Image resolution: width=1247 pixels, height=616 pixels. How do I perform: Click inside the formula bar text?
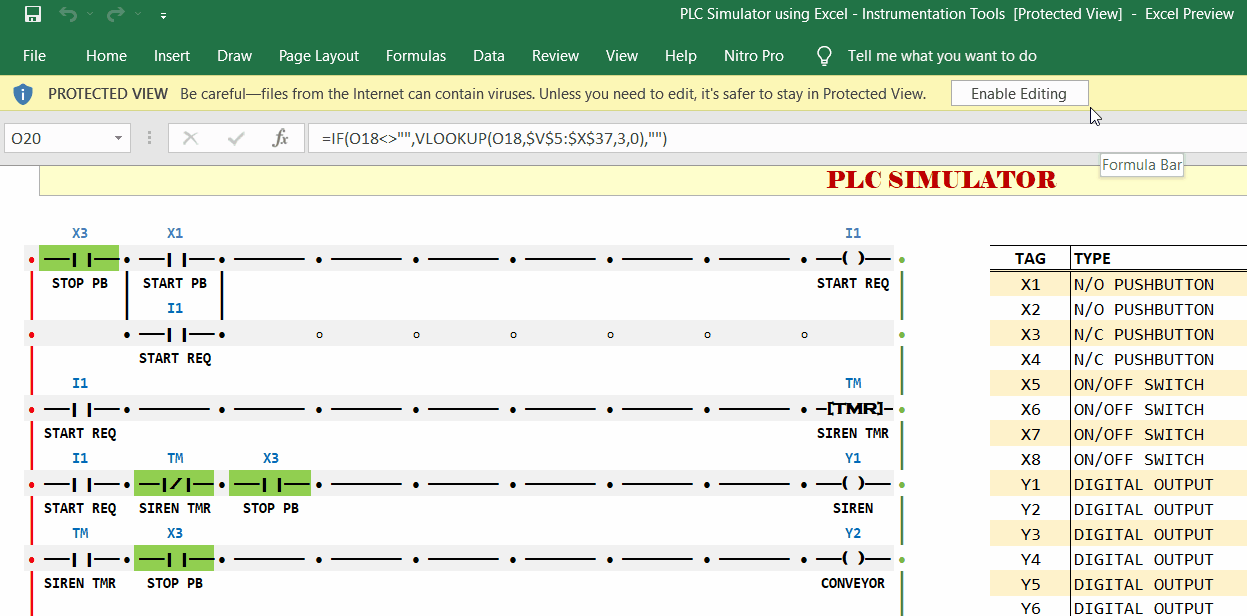coord(494,139)
